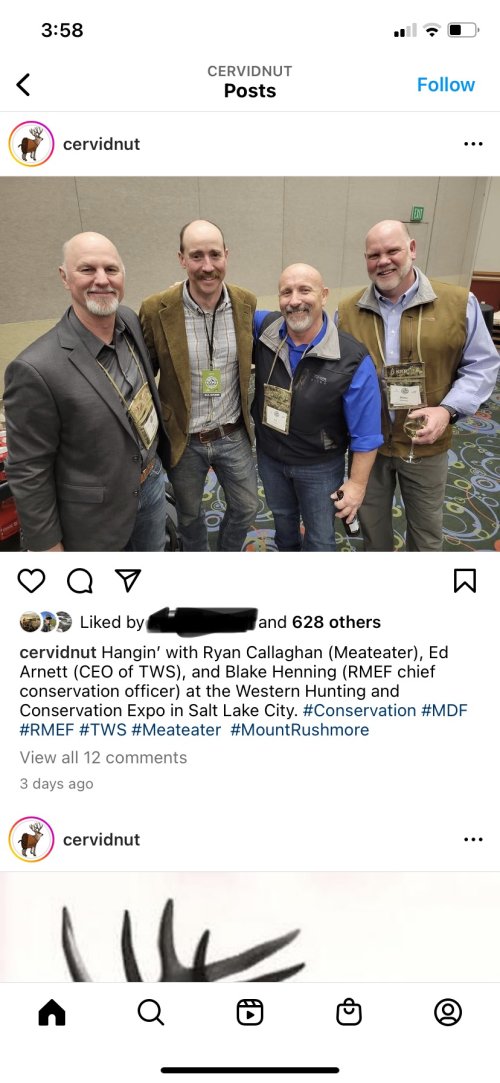Open the #MountRushmore hashtag
Image resolution: width=500 pixels, height=1083 pixels.
[300, 730]
